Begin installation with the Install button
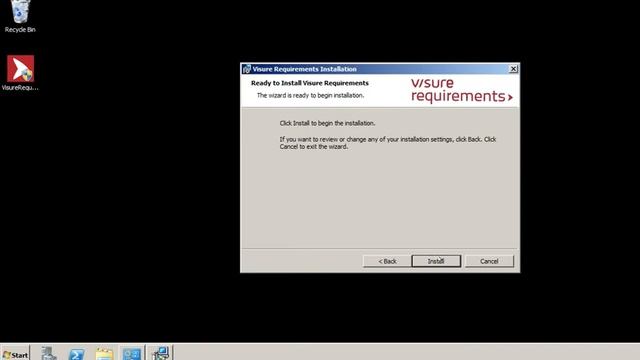 tap(436, 261)
